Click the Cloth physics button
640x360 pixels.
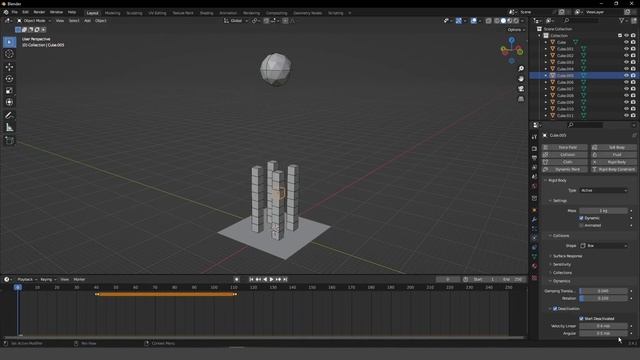pos(565,162)
